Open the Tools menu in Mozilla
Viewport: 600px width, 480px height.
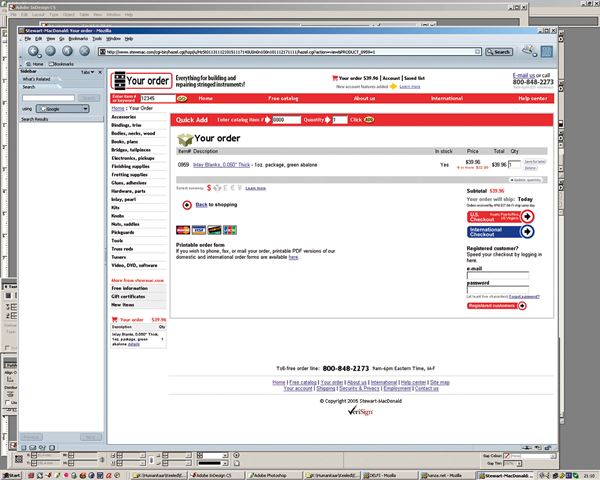(x=97, y=39)
